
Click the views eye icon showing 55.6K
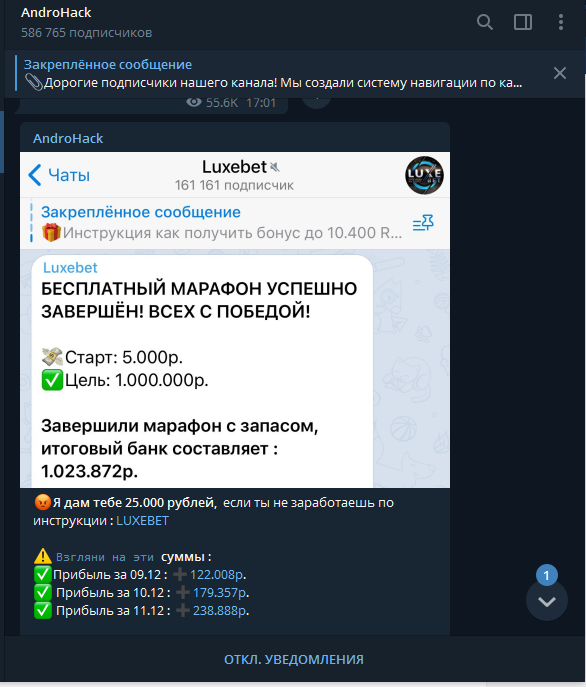click(x=194, y=103)
